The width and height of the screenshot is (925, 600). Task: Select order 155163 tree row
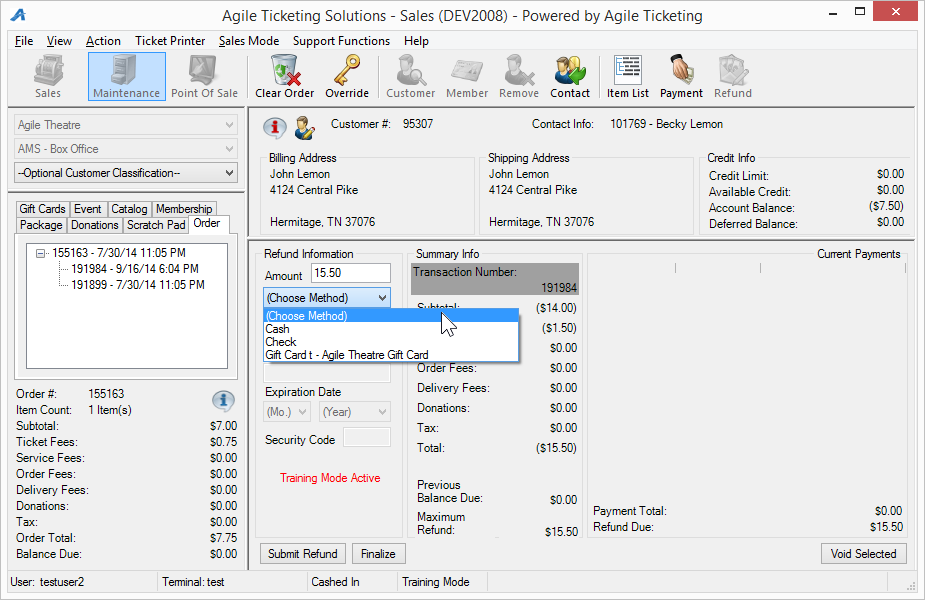(x=119, y=253)
